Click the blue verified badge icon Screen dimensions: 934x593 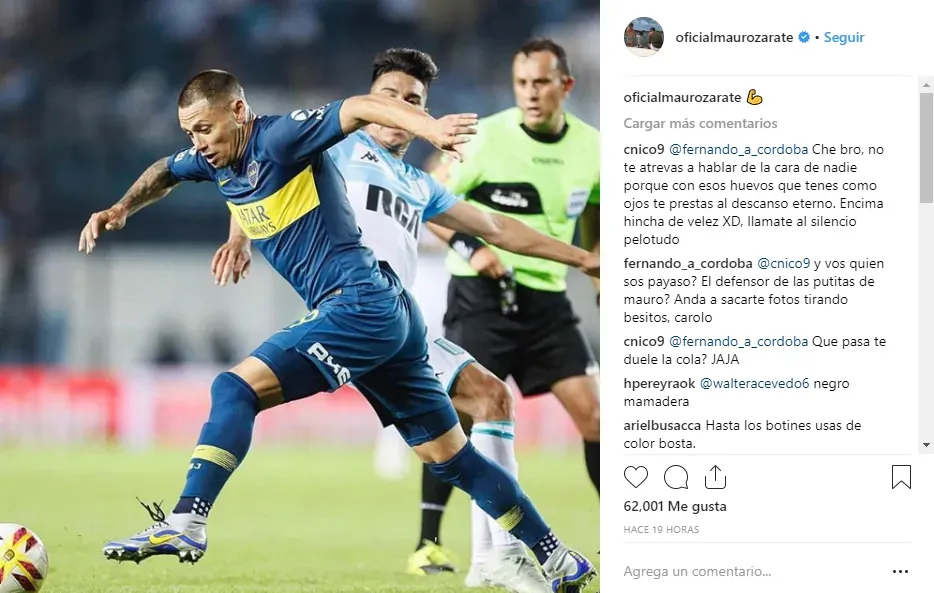click(x=804, y=37)
